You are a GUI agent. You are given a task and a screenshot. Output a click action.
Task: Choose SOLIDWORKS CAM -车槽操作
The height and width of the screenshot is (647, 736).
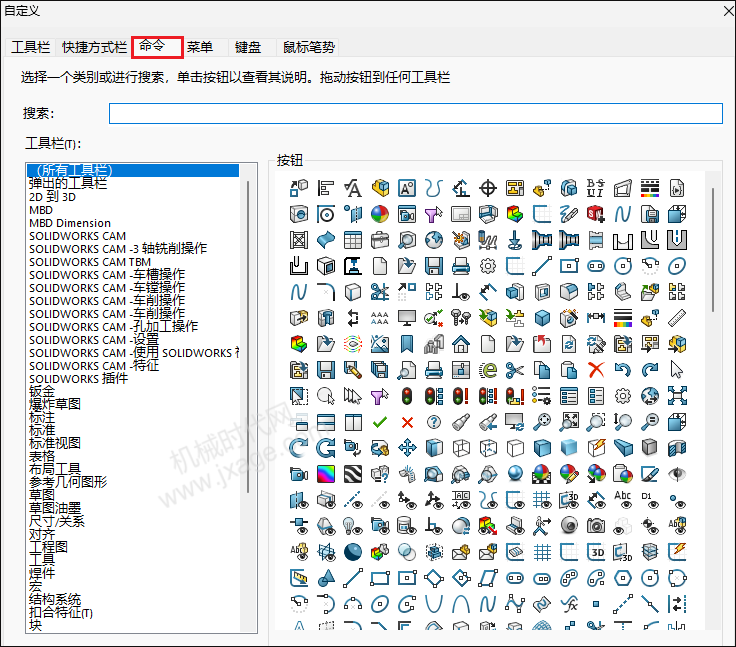click(x=107, y=275)
